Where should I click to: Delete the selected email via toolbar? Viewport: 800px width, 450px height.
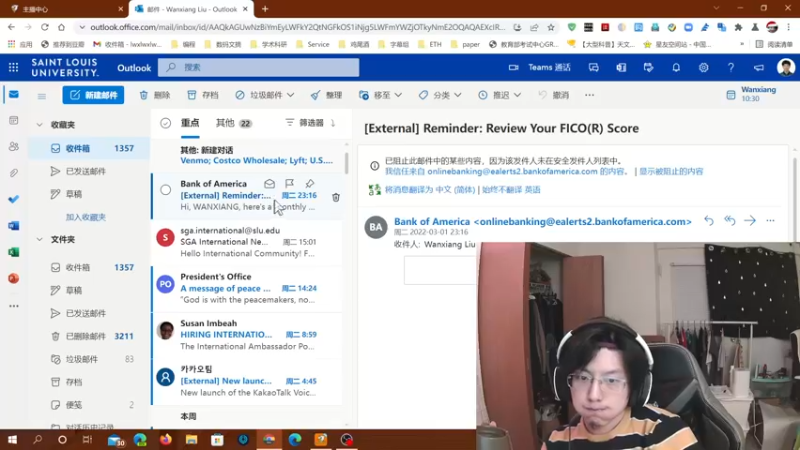click(155, 95)
